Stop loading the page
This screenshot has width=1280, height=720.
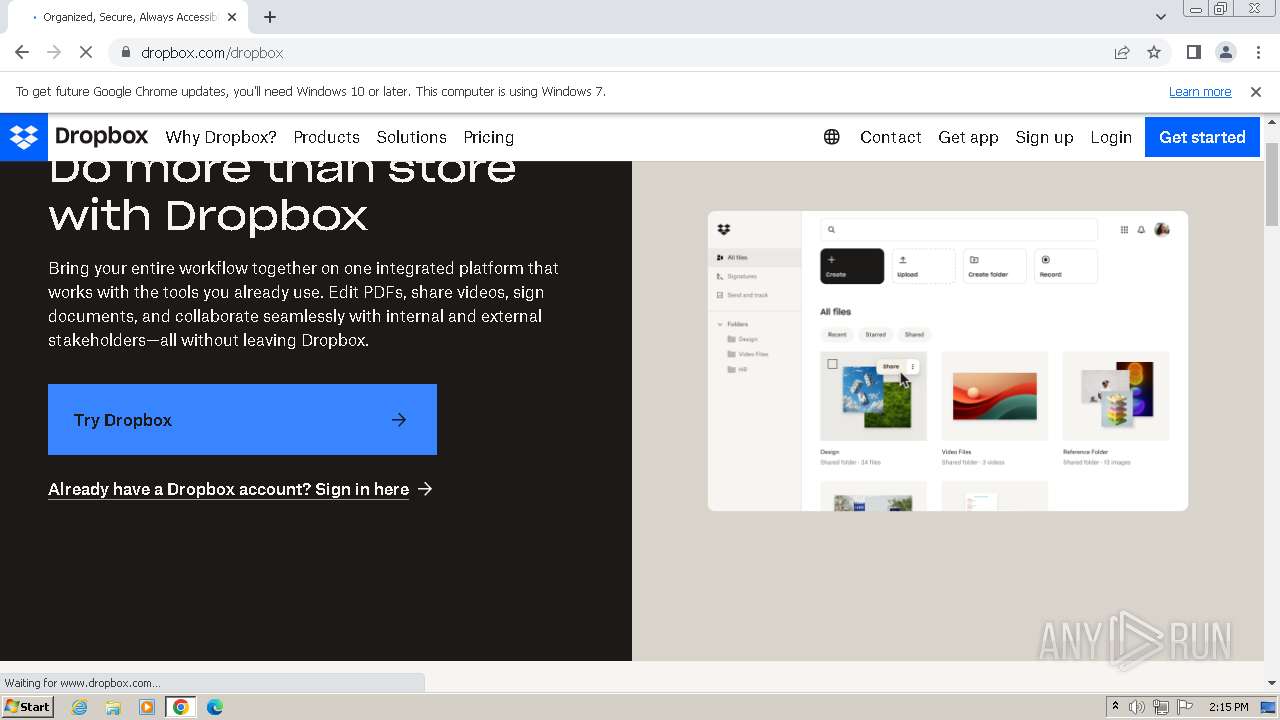86,52
